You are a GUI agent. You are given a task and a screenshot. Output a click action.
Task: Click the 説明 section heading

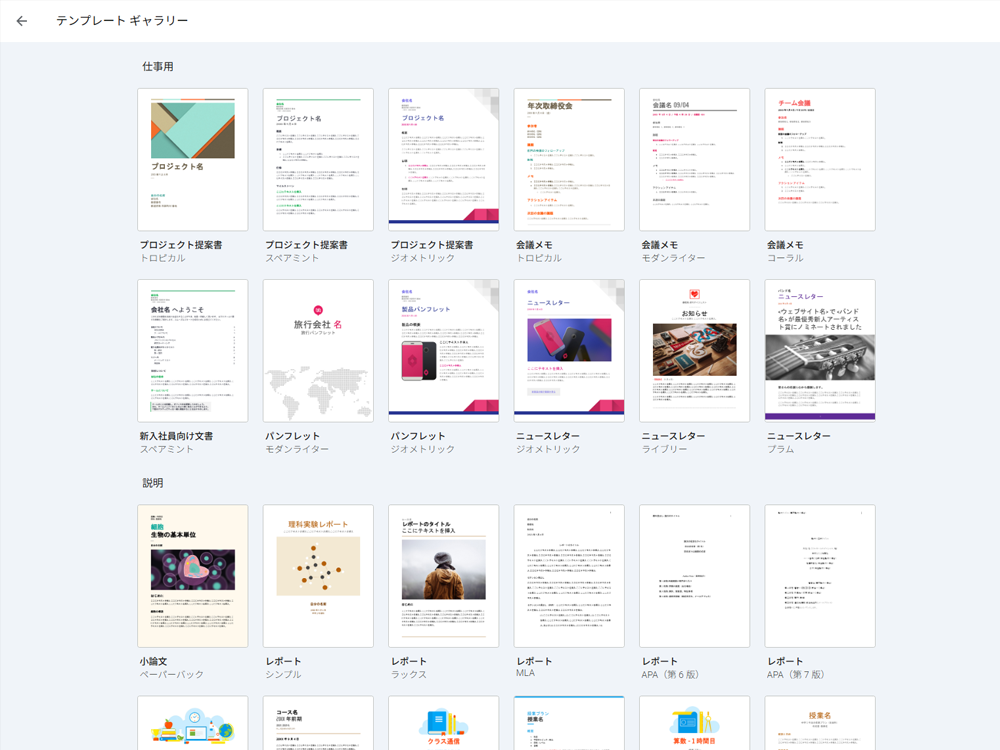click(152, 483)
